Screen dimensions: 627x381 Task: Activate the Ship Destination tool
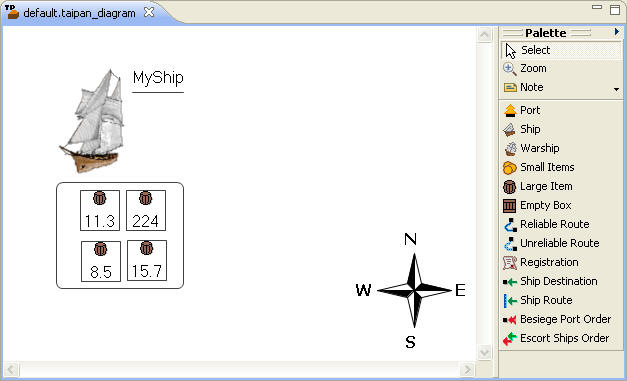pyautogui.click(x=560, y=281)
